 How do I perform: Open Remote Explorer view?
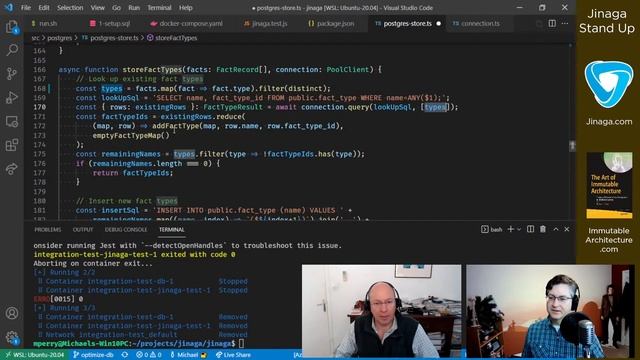point(12,121)
